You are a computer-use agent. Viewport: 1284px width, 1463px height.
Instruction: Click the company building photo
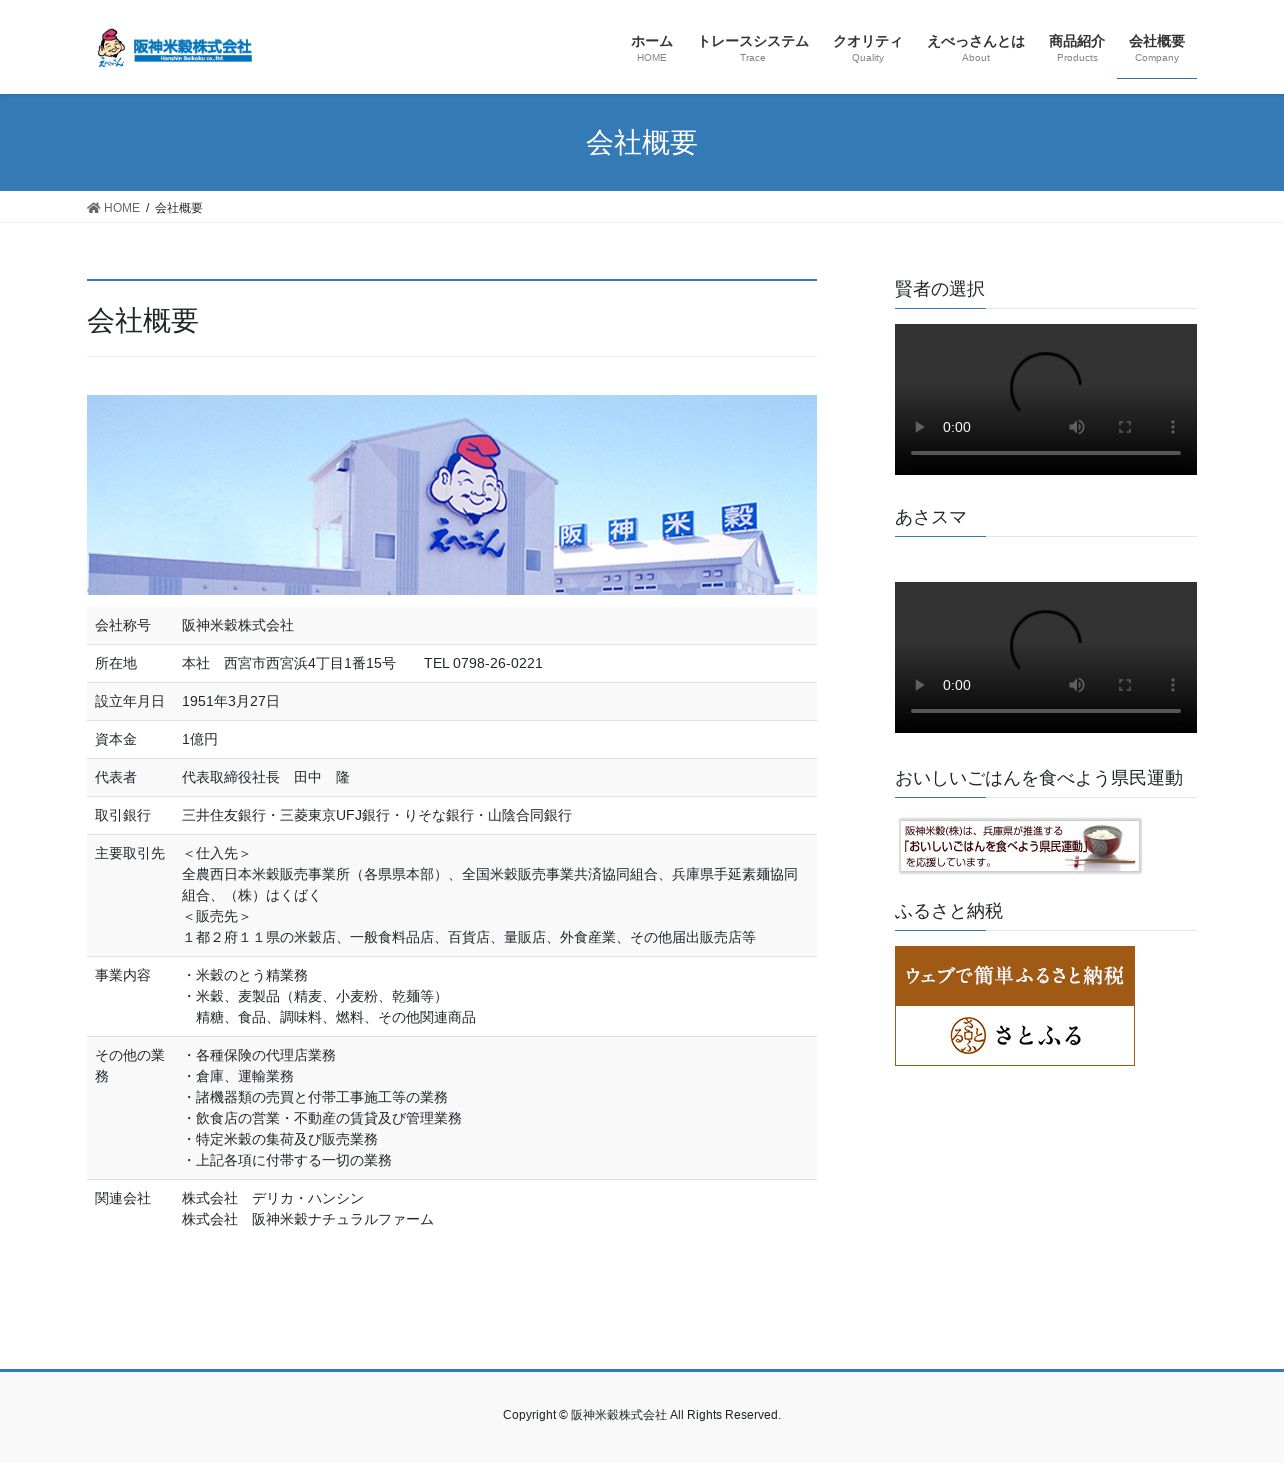tap(452, 495)
